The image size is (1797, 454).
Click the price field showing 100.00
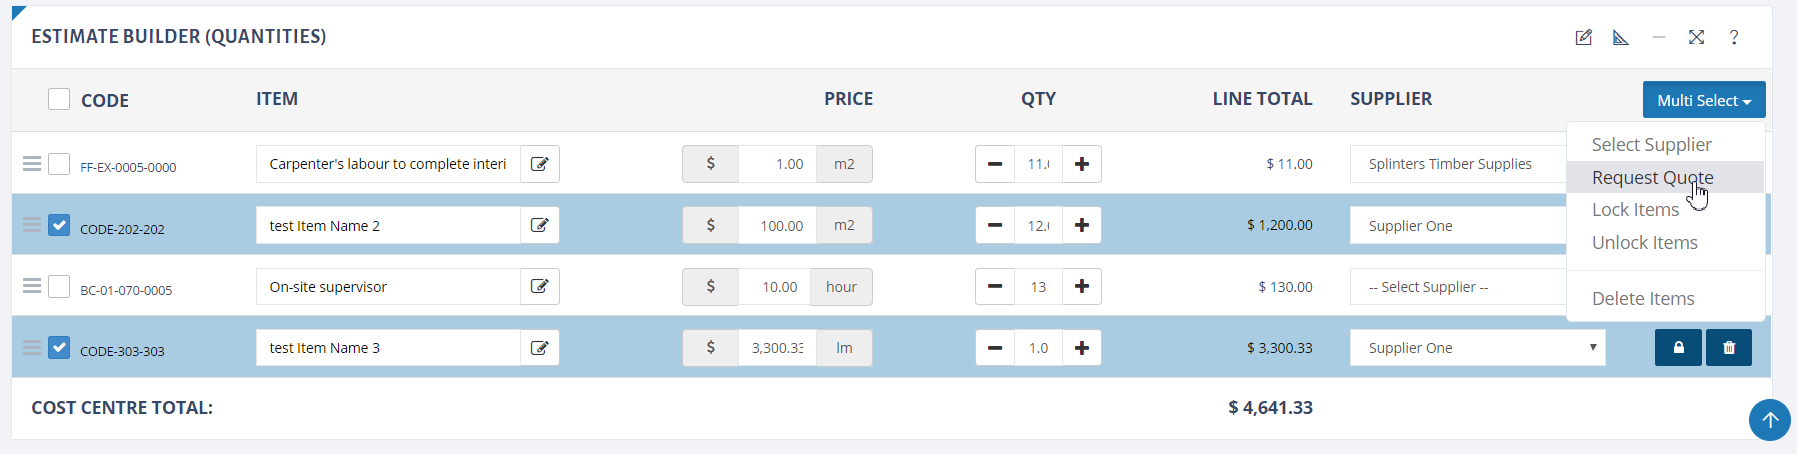[777, 226]
